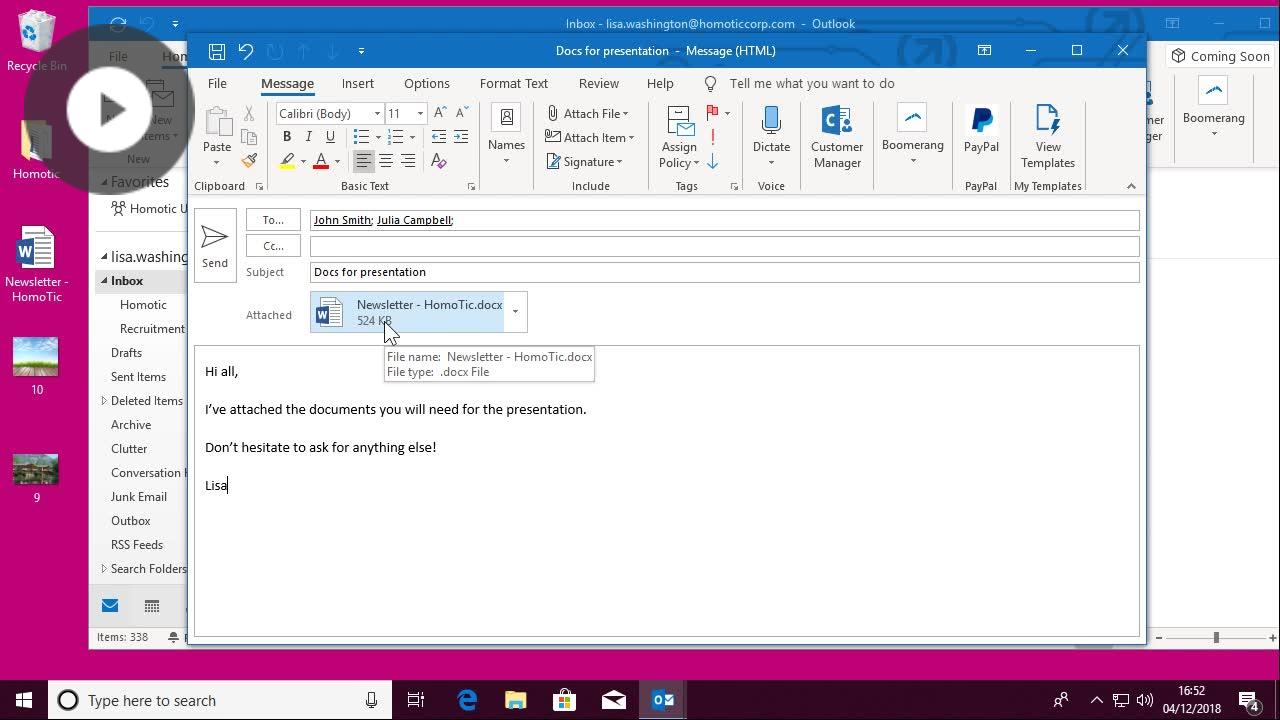Click the Save icon in message title bar

(217, 51)
